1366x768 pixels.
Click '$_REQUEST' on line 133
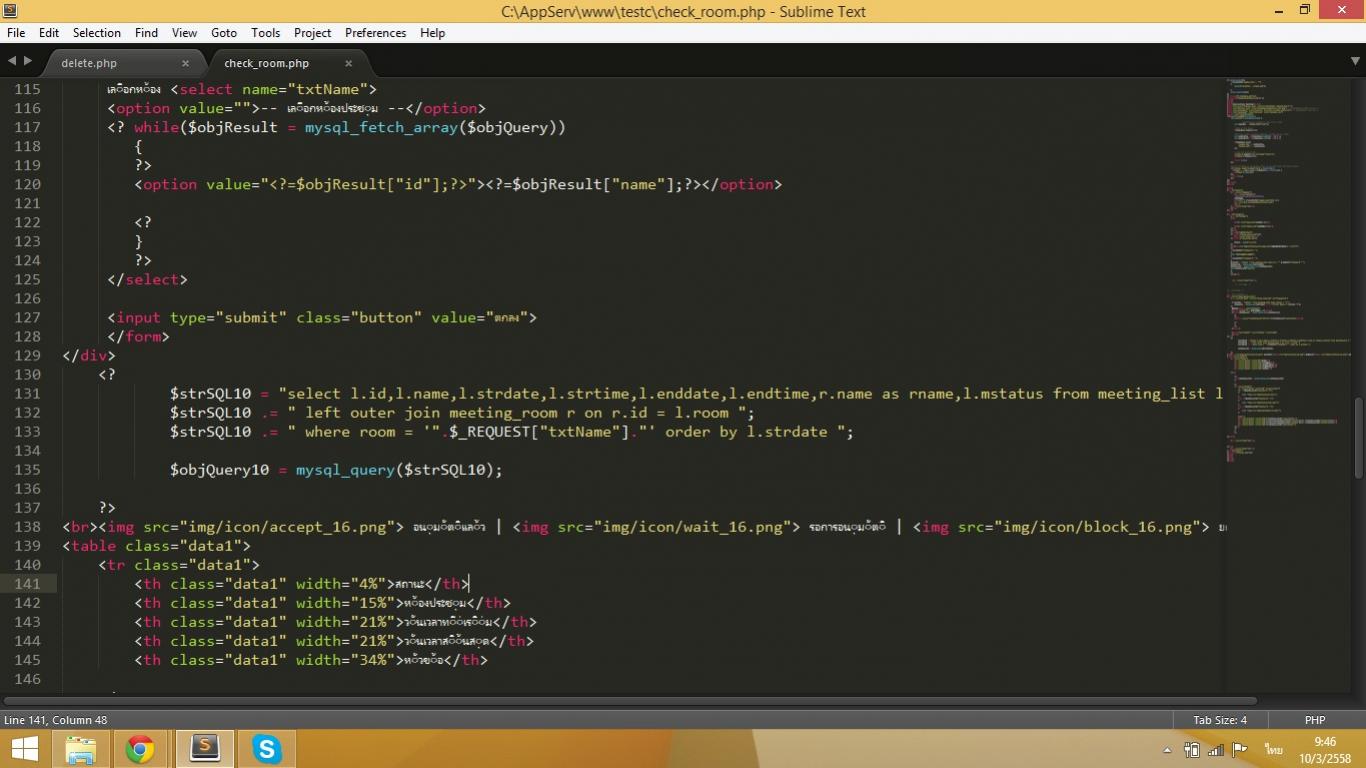[489, 431]
